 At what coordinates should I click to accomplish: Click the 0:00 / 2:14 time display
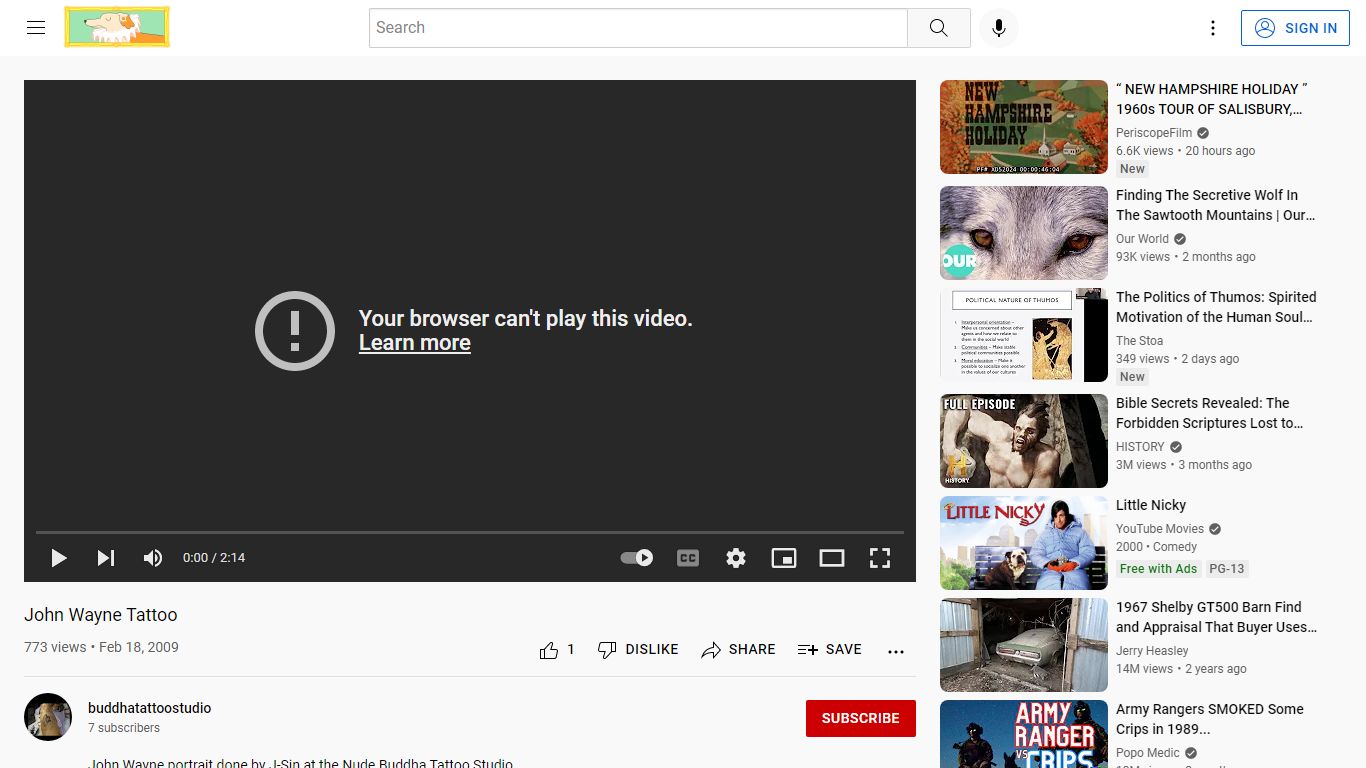(214, 558)
